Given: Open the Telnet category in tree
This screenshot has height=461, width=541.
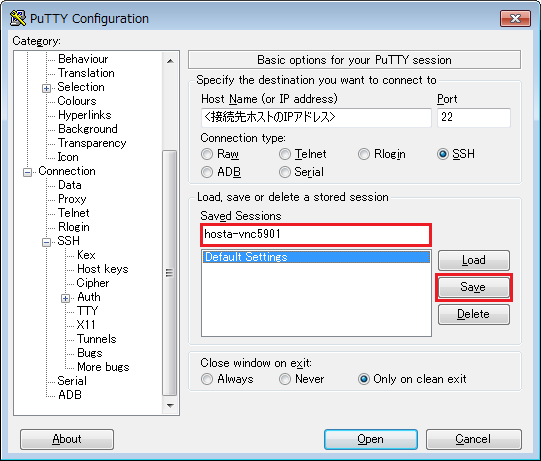Looking at the screenshot, I should [74, 213].
